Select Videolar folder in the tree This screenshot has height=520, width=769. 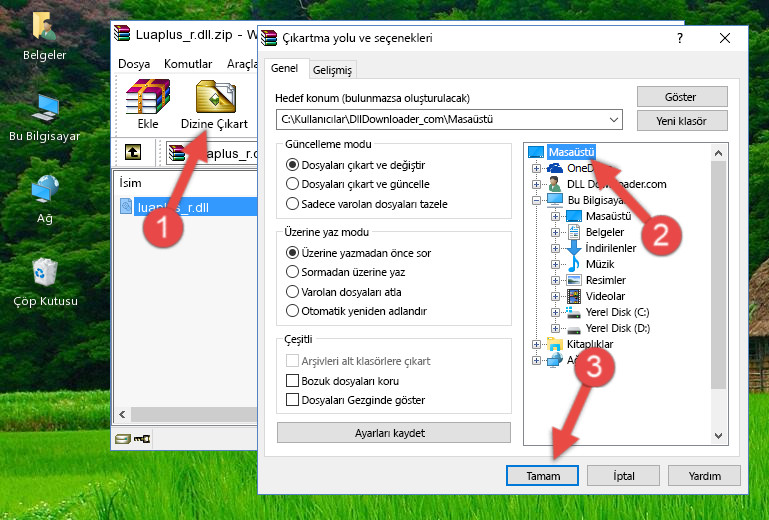click(605, 296)
